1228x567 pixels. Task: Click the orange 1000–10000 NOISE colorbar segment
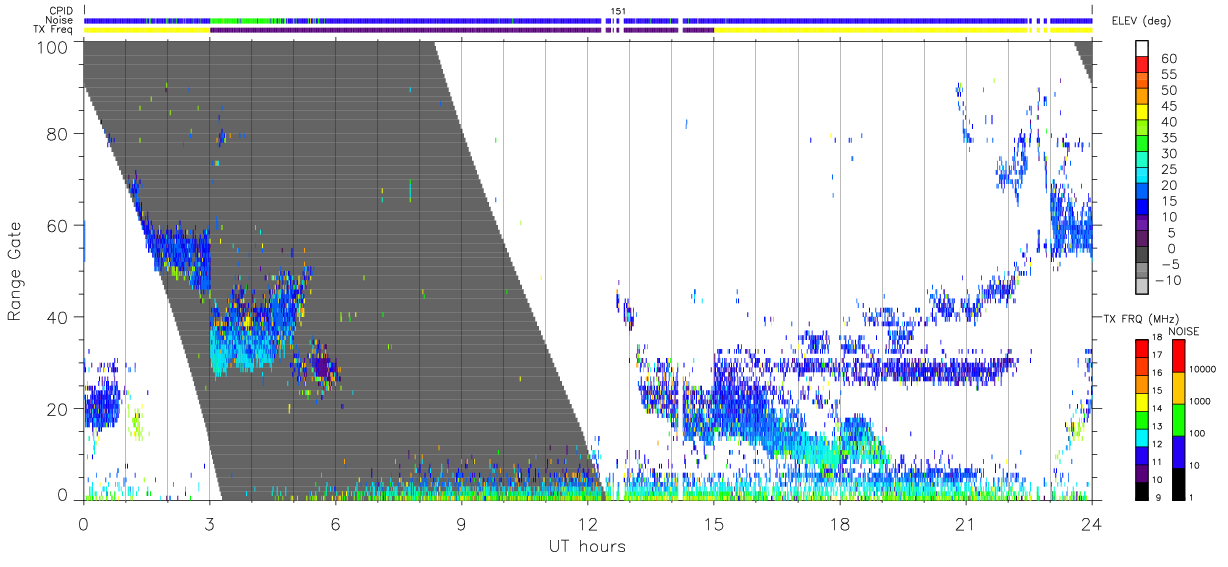[x=1178, y=387]
